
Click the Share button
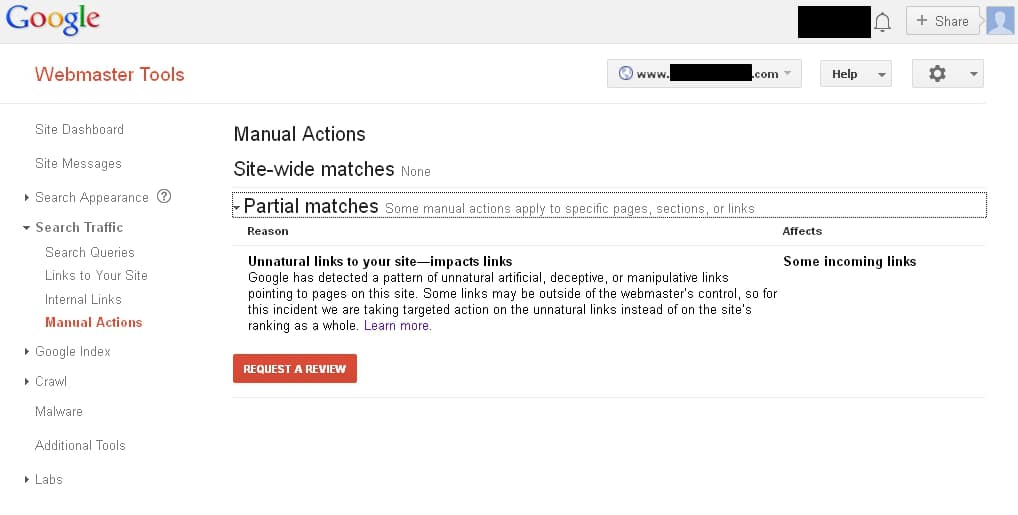tap(942, 21)
